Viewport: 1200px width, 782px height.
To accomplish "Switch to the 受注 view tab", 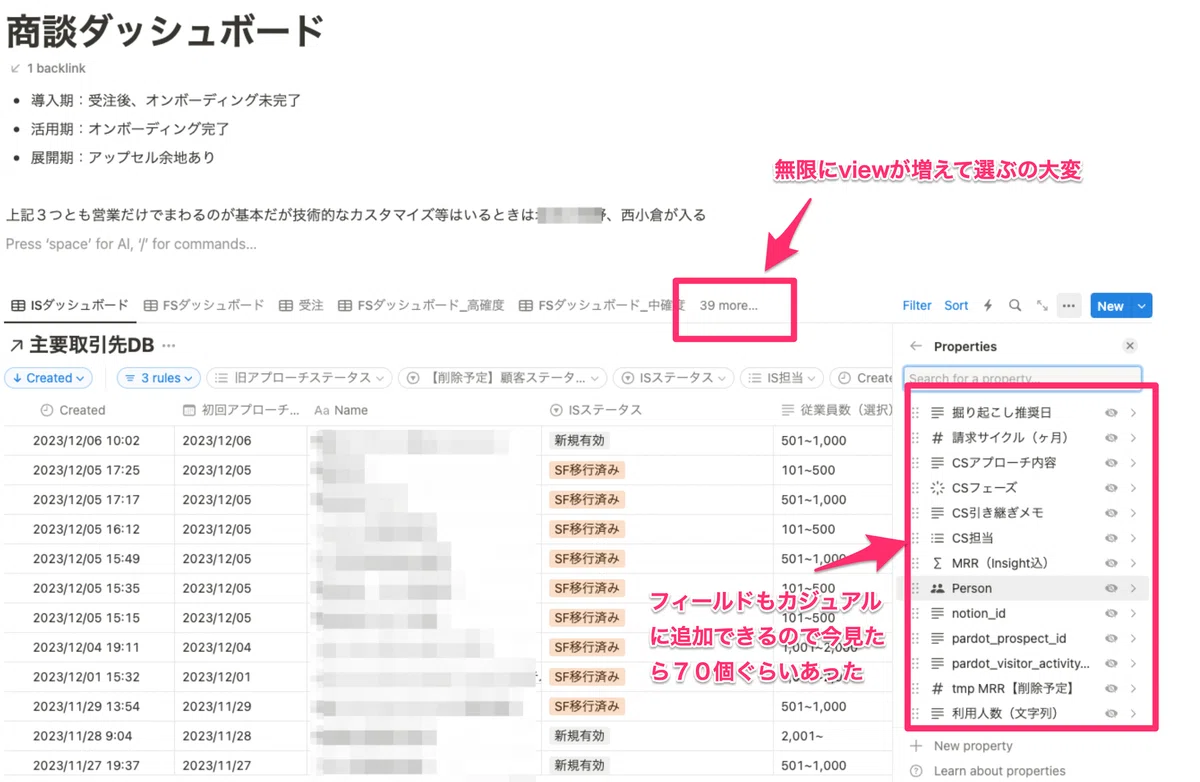I will pyautogui.click(x=301, y=305).
